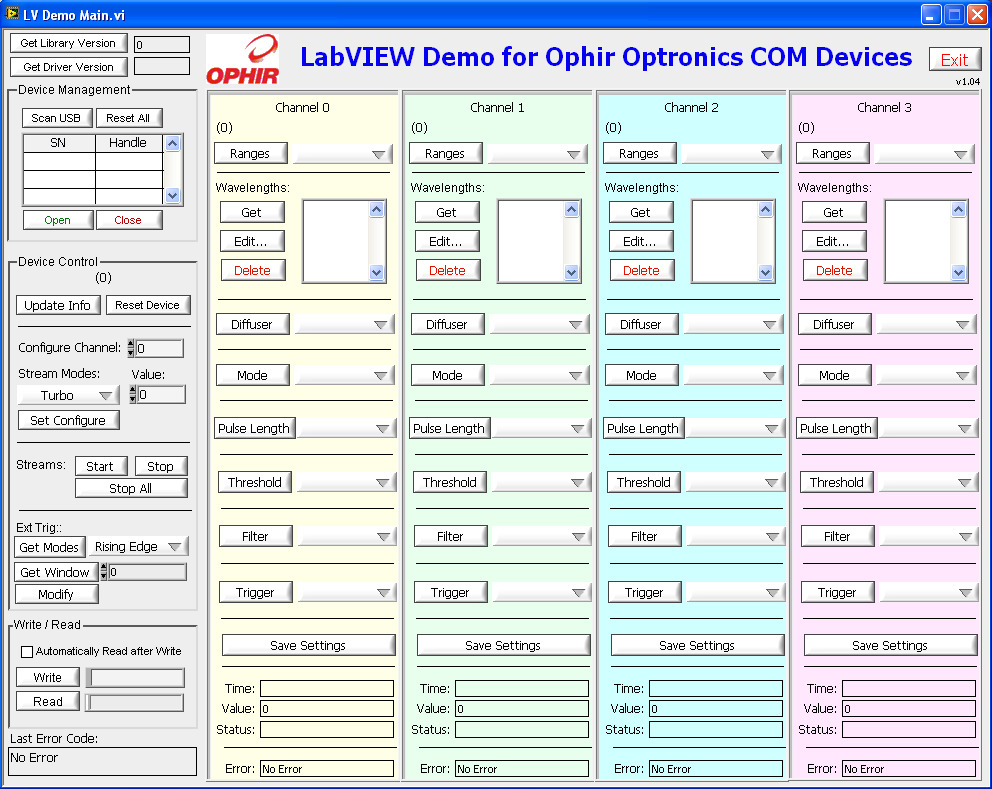
Task: Click Stop All streams button
Action: coord(131,488)
